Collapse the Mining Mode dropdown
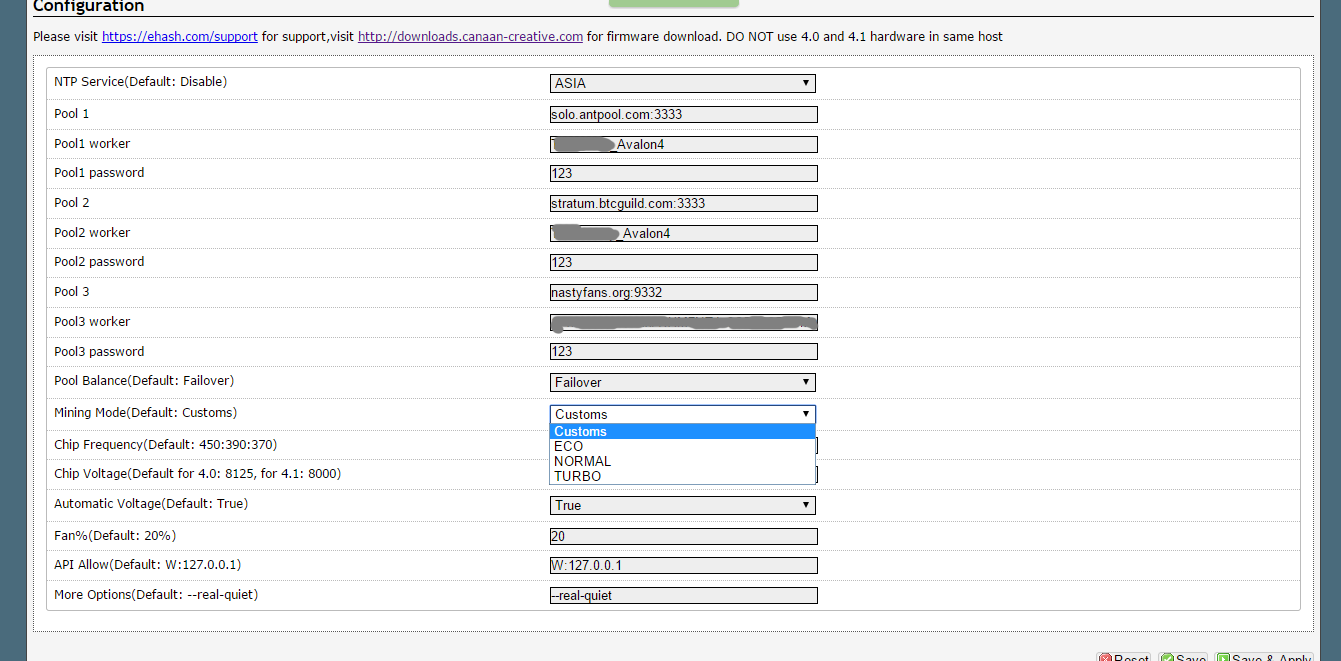 pos(682,414)
